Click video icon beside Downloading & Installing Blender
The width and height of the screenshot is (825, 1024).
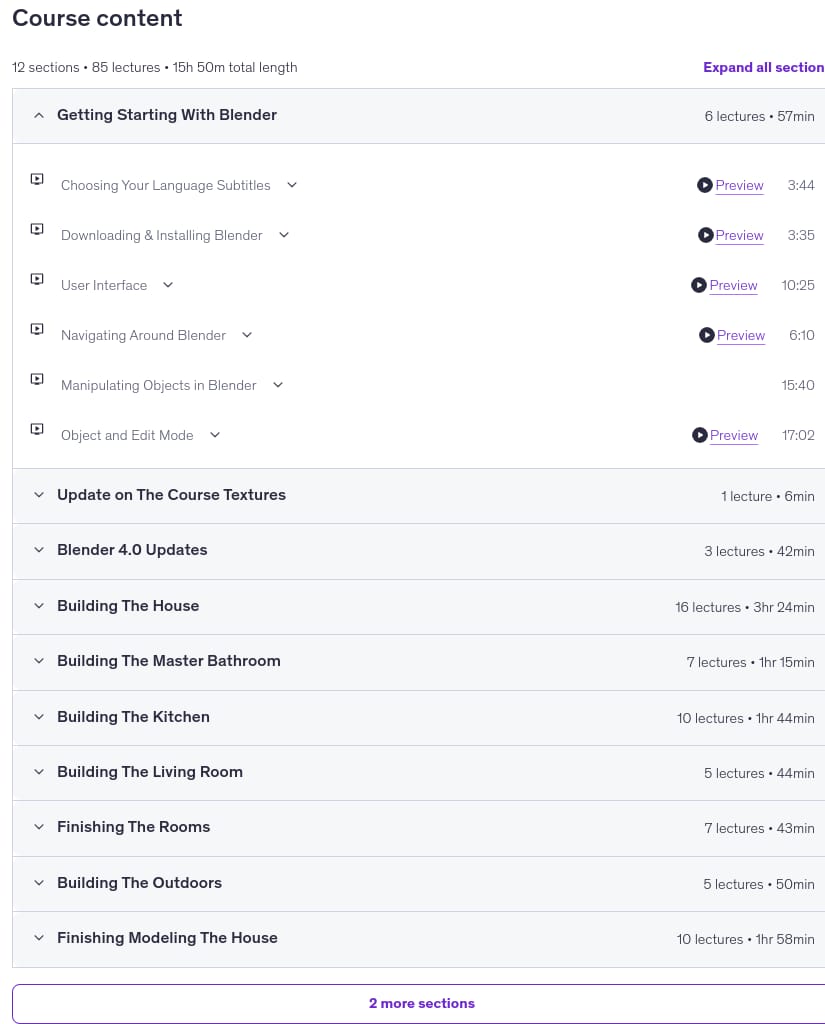tap(37, 229)
